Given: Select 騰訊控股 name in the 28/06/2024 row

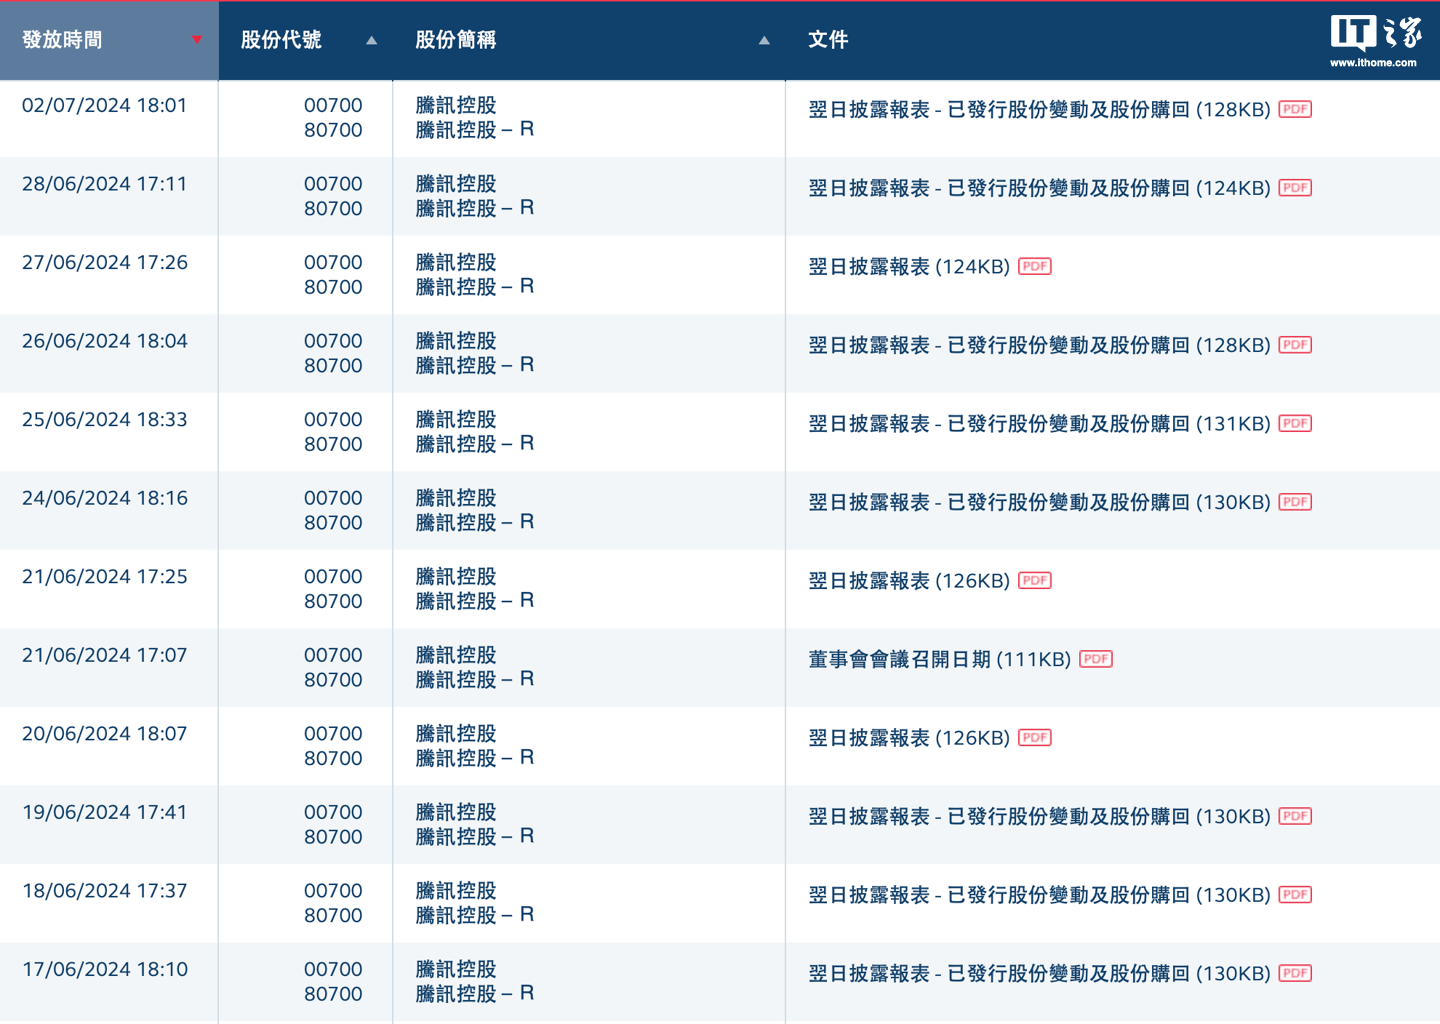Looking at the screenshot, I should tap(456, 184).
